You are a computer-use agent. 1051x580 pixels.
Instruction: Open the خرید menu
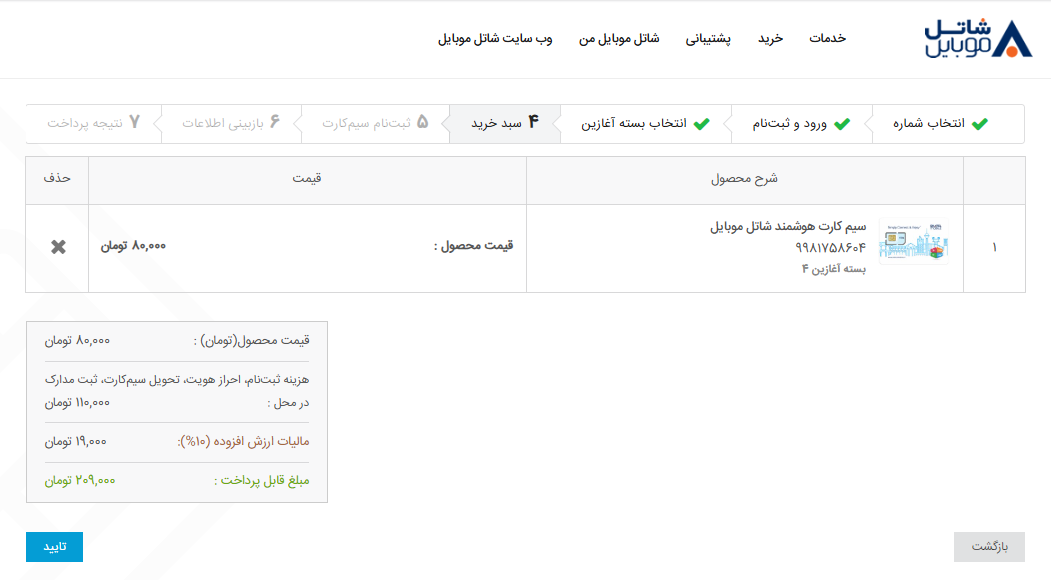(770, 38)
